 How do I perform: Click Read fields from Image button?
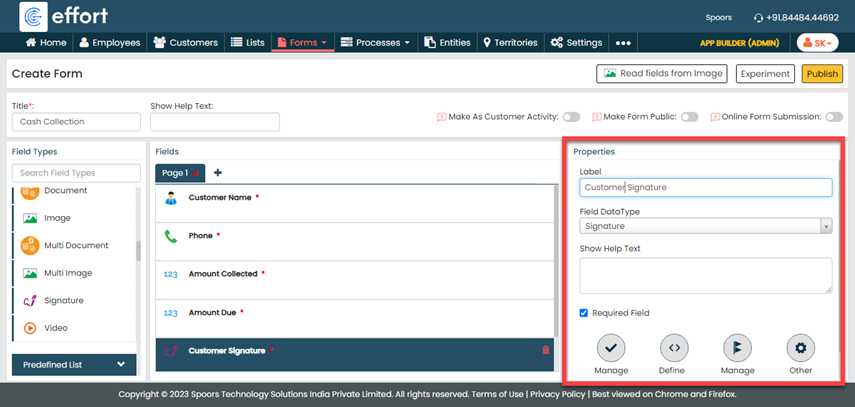(661, 74)
